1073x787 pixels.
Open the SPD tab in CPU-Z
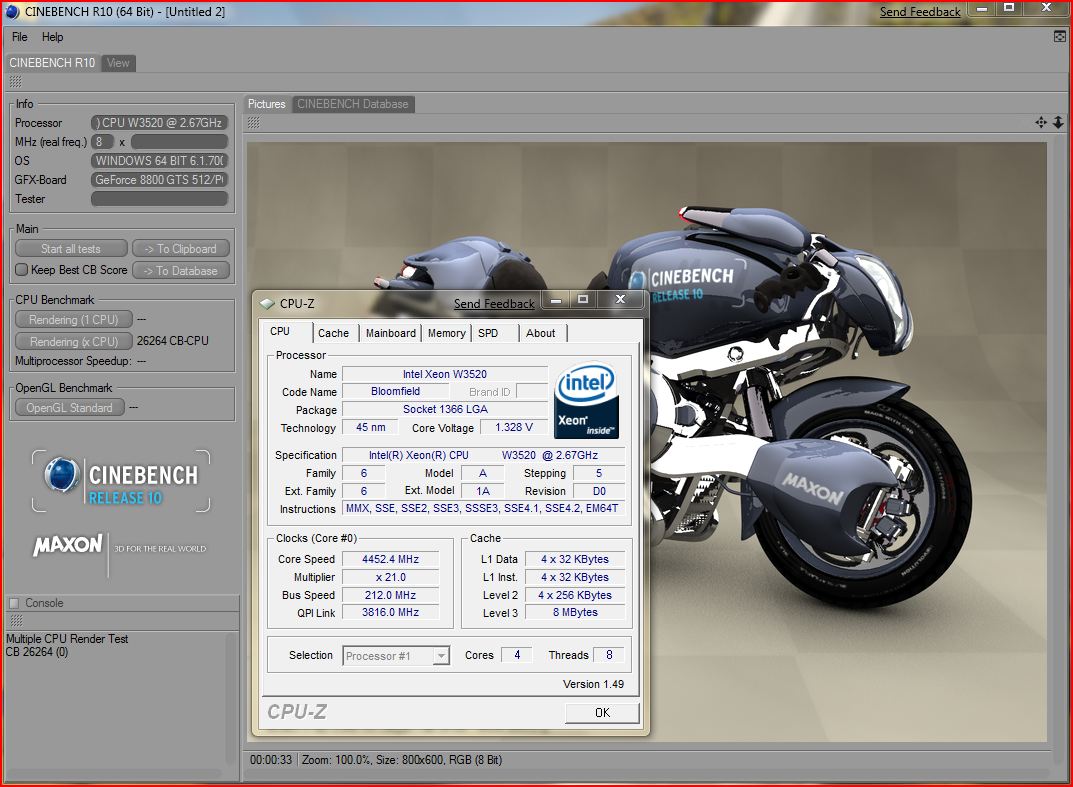[488, 333]
